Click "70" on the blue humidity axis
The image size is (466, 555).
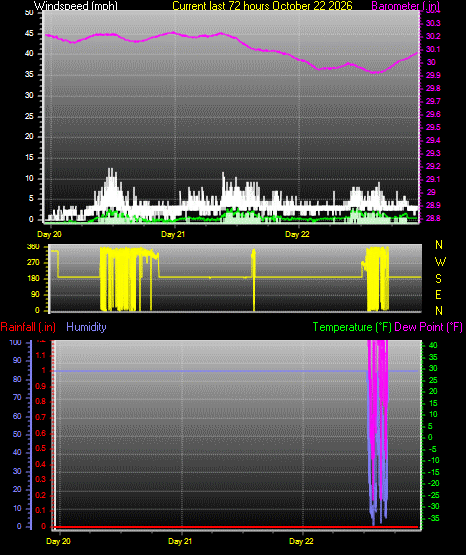pos(17,397)
